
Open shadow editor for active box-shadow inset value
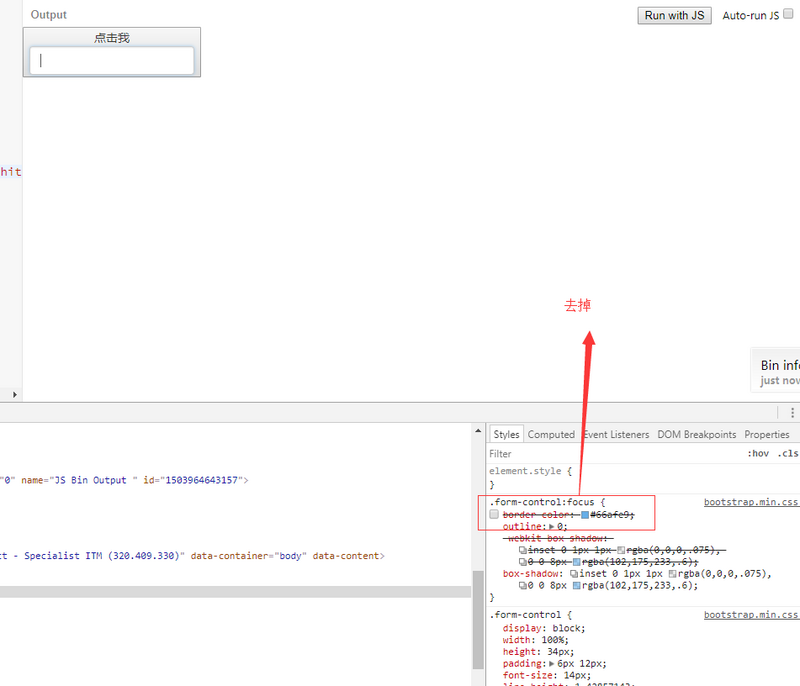[x=574, y=574]
